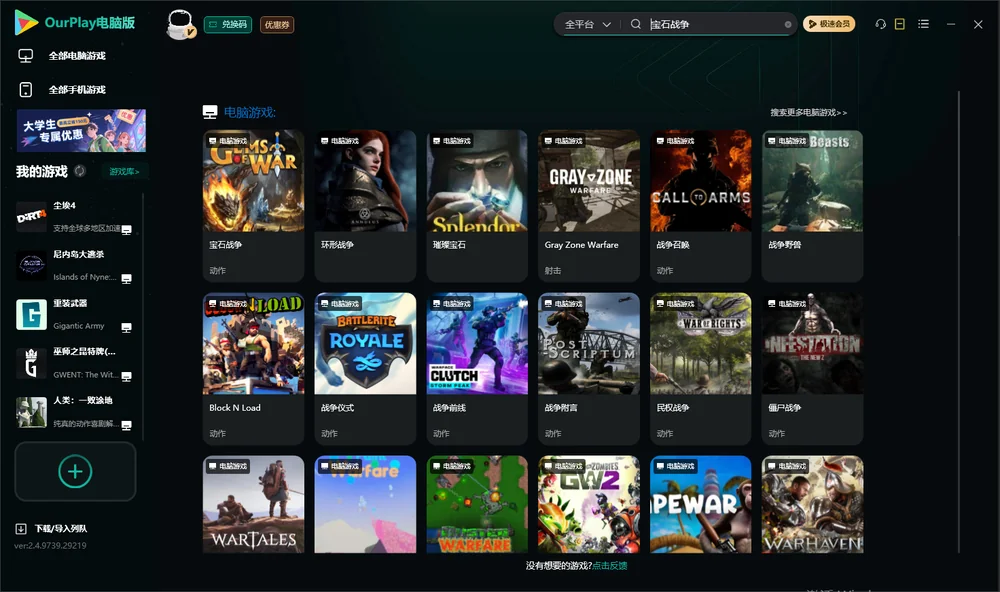Click the 点击反馈 feedback link
The width and height of the screenshot is (1000, 592).
pos(610,566)
